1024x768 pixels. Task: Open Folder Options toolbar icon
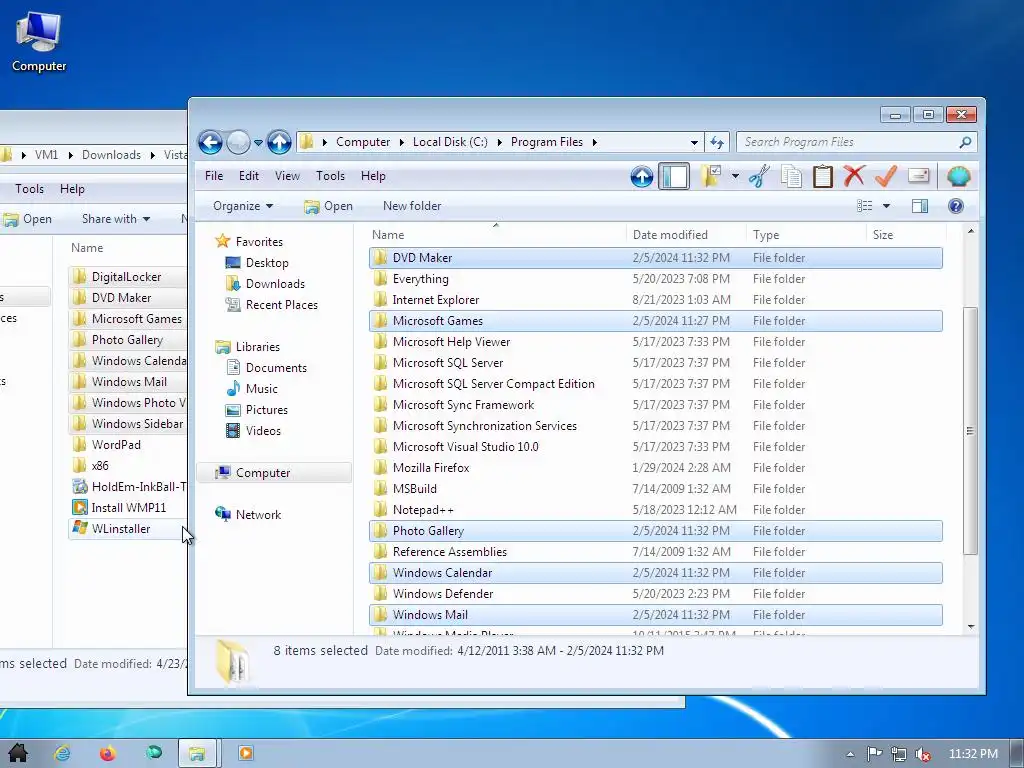[711, 176]
